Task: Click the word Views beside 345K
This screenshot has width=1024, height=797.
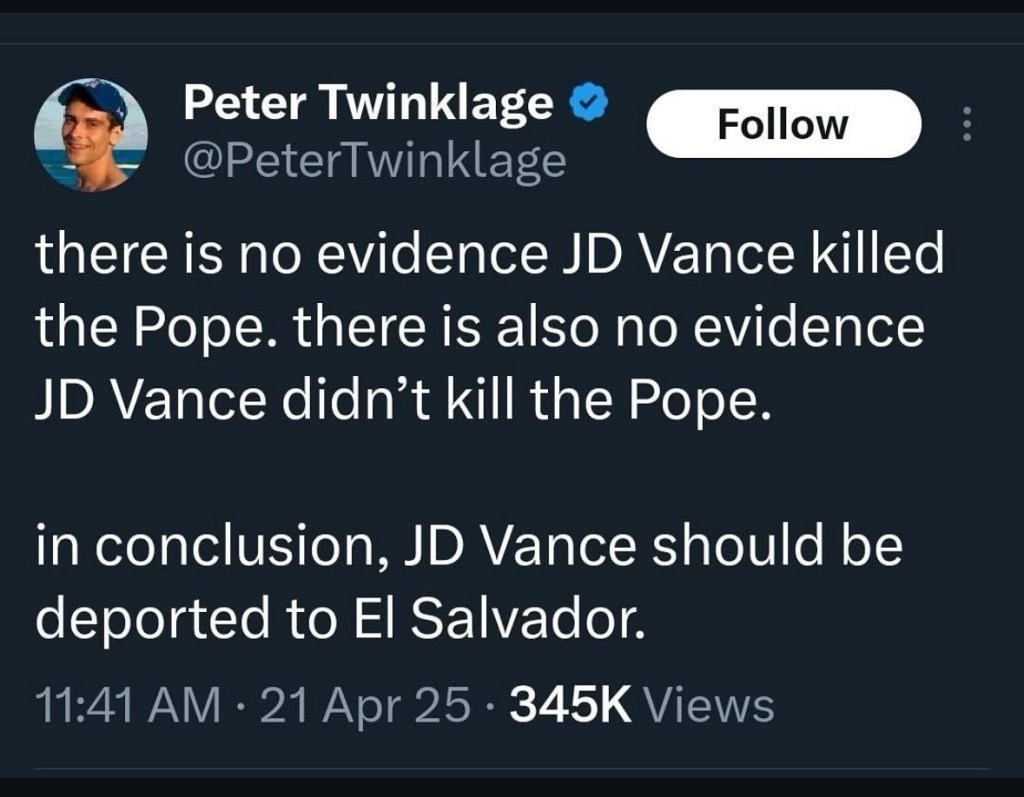Action: coord(710,706)
